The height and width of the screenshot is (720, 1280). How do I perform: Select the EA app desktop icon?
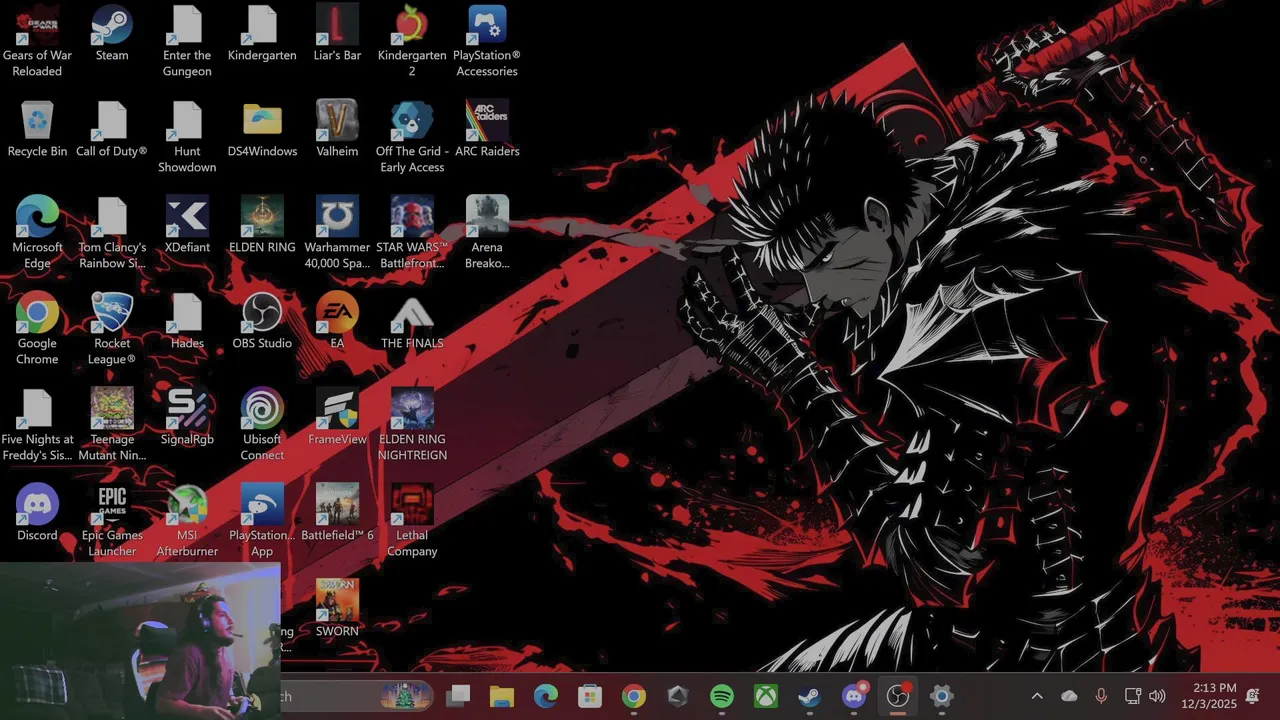(x=337, y=322)
